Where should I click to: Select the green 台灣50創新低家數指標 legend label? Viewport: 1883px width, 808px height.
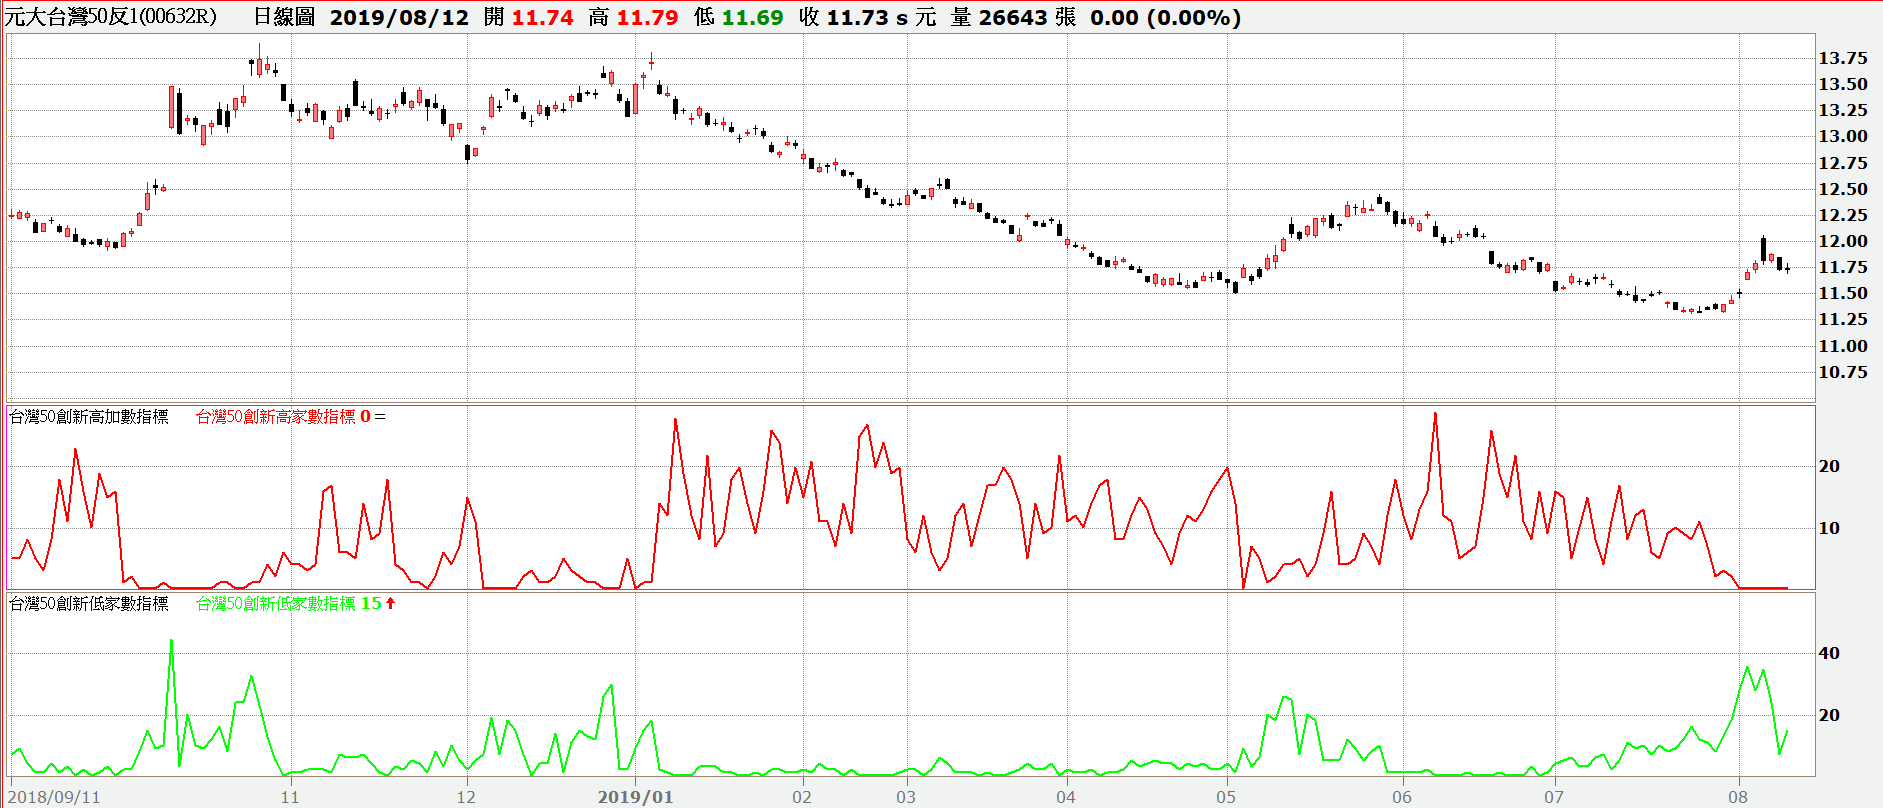pyautogui.click(x=275, y=603)
